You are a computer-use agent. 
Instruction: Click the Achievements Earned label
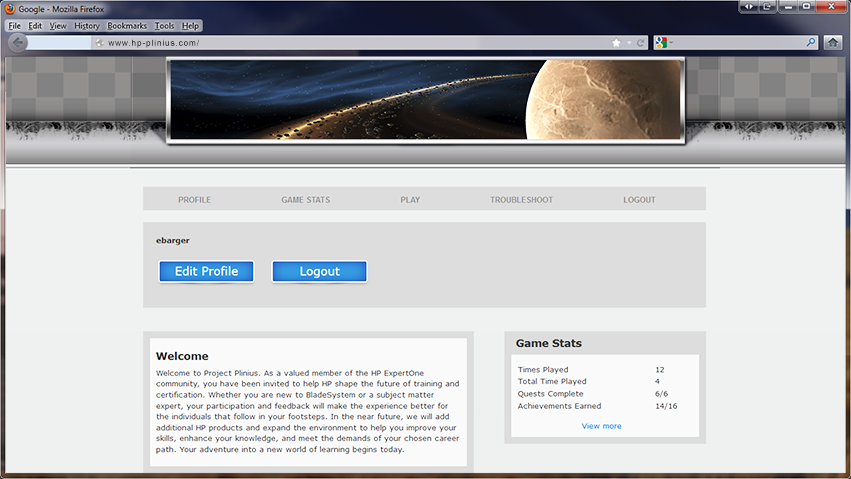tap(559, 406)
